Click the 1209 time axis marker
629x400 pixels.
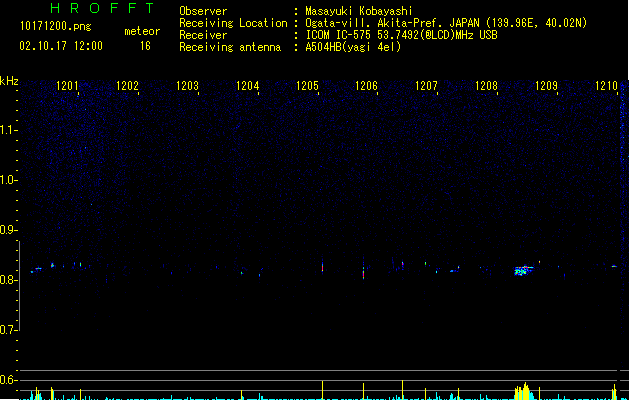coord(546,86)
